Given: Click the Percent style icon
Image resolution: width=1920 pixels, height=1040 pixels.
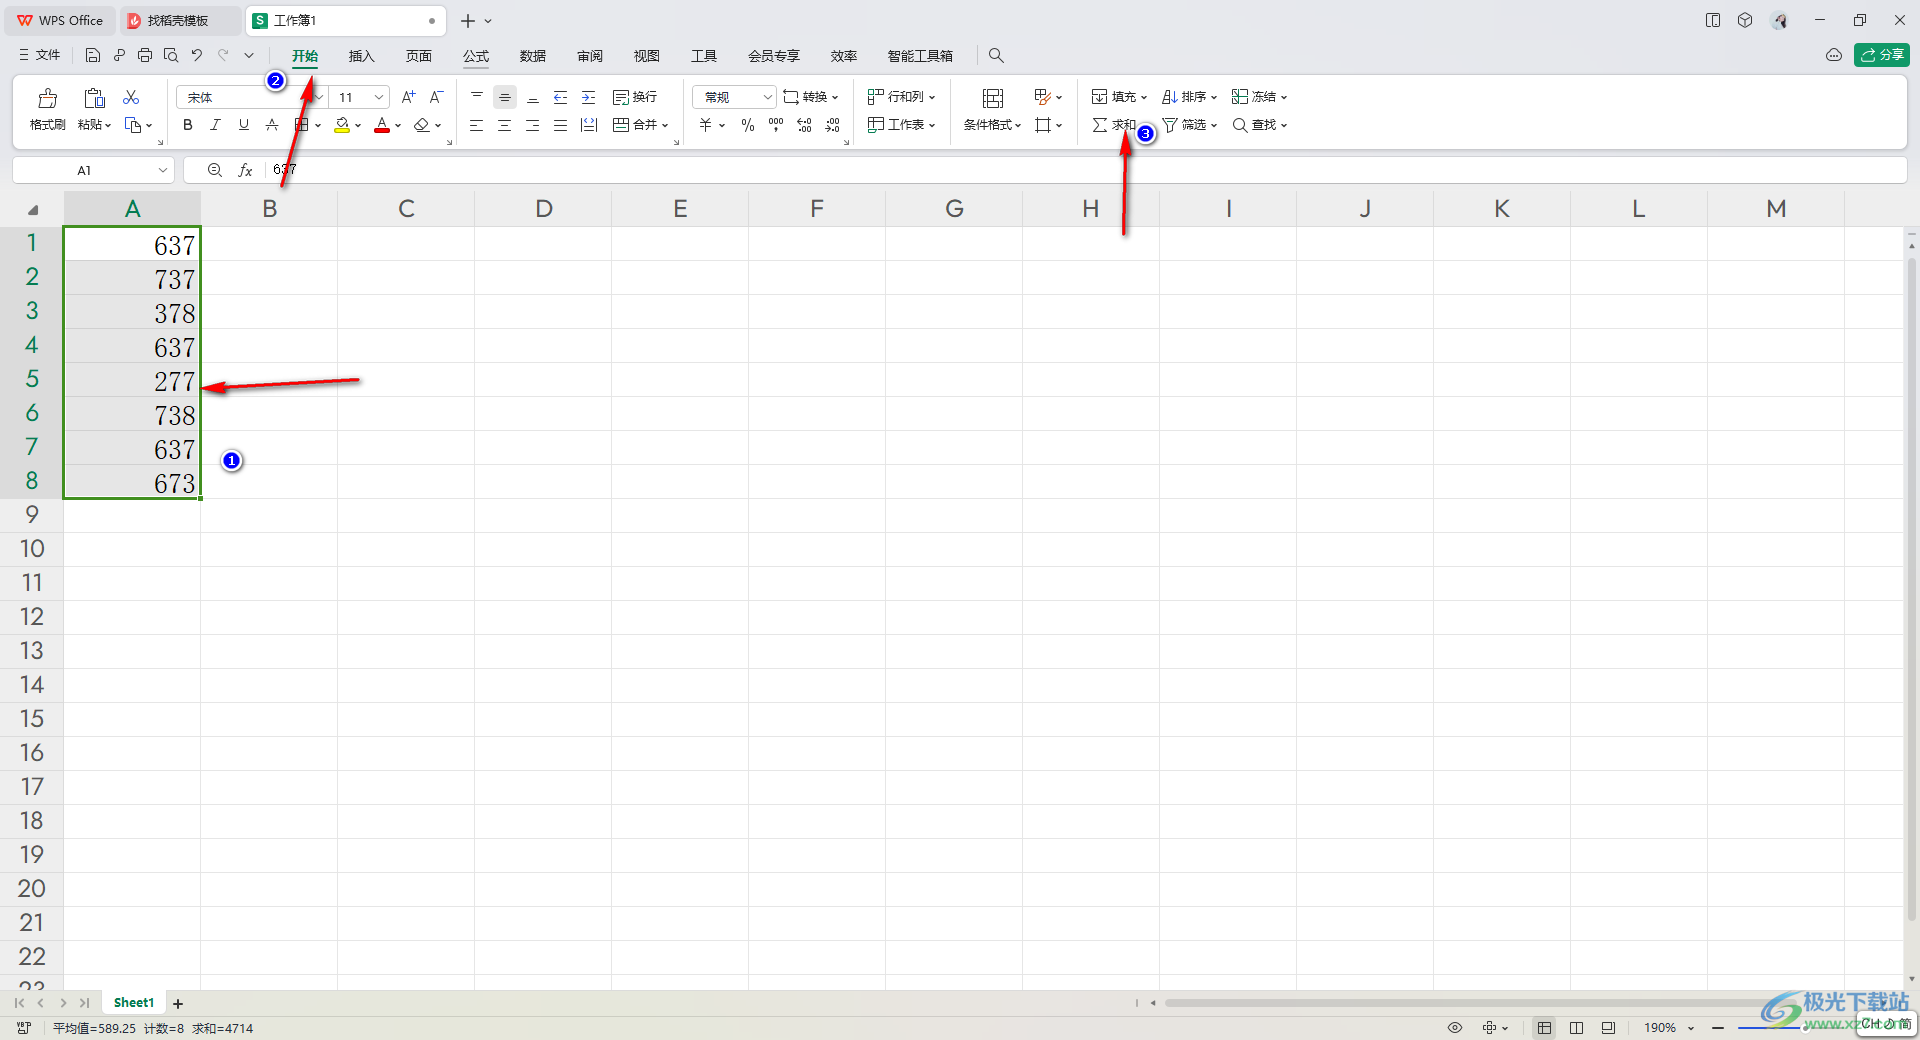Looking at the screenshot, I should (748, 125).
